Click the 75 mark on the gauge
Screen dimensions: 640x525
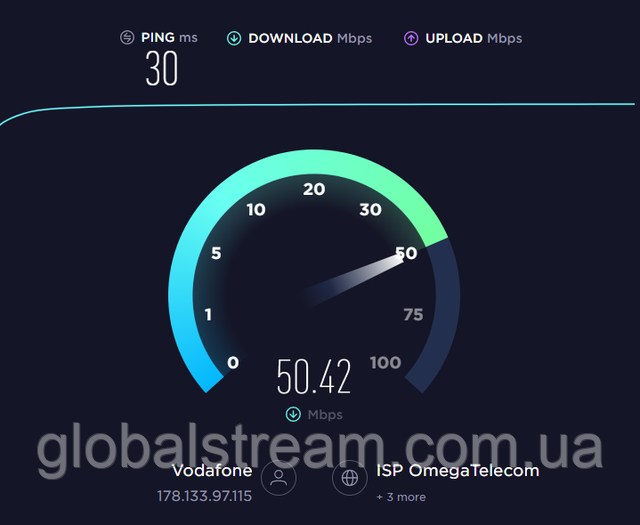413,315
